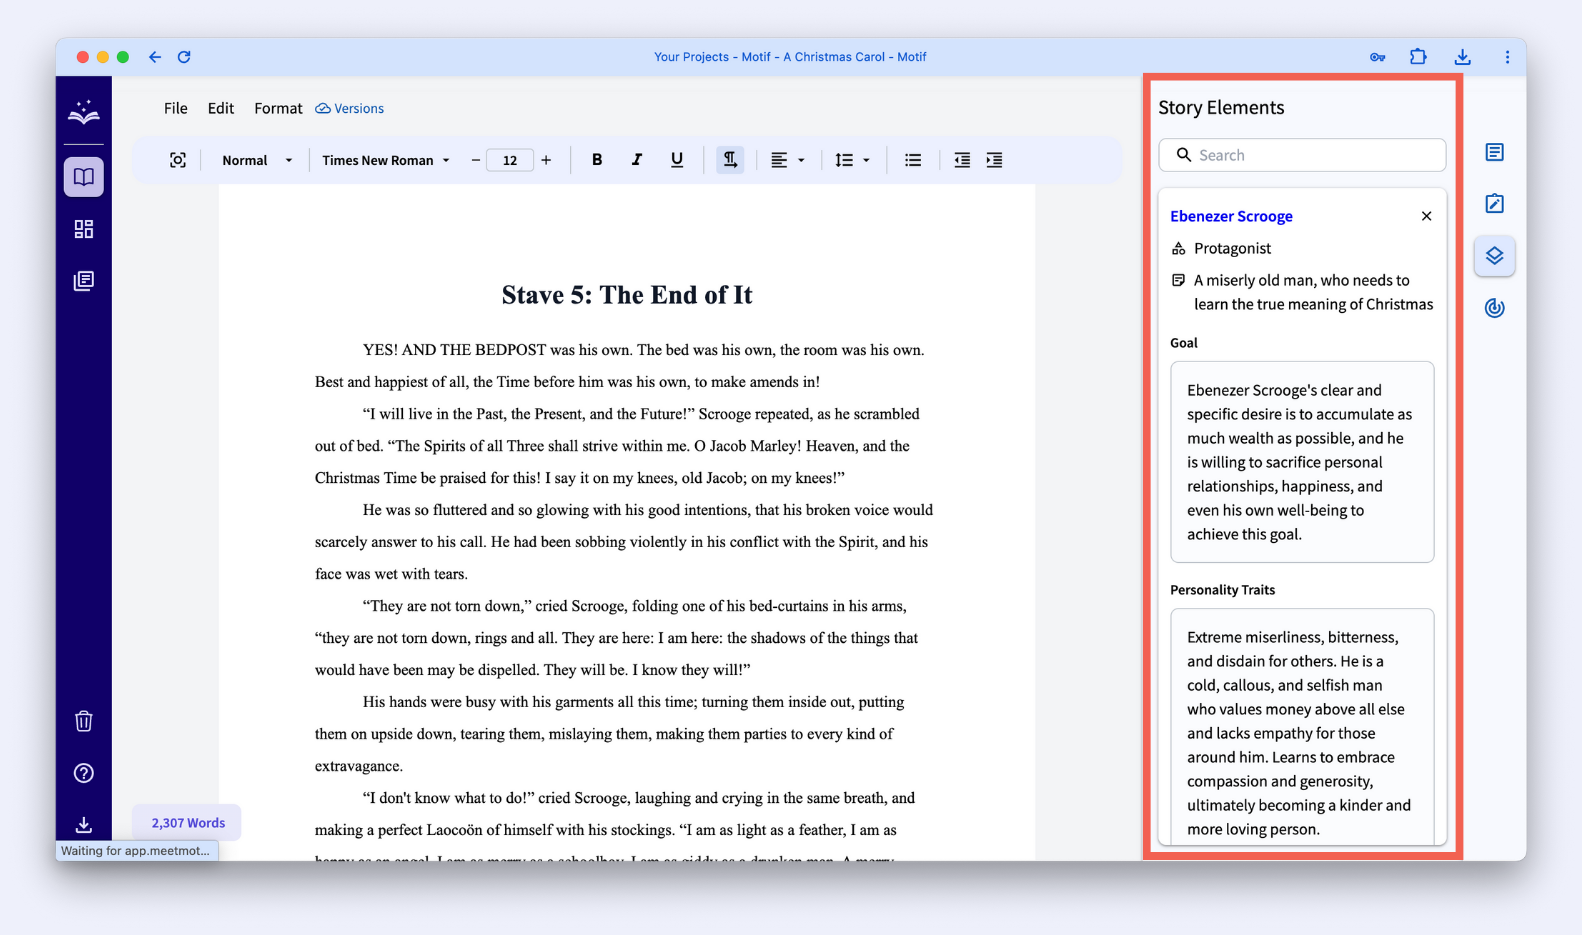Toggle focus mode icon in toolbar

pyautogui.click(x=178, y=160)
